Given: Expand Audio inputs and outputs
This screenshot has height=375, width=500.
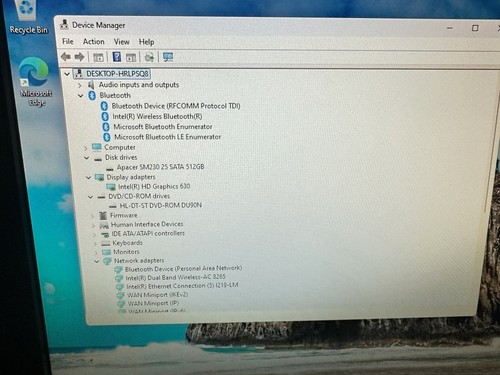Looking at the screenshot, I should pos(79,85).
